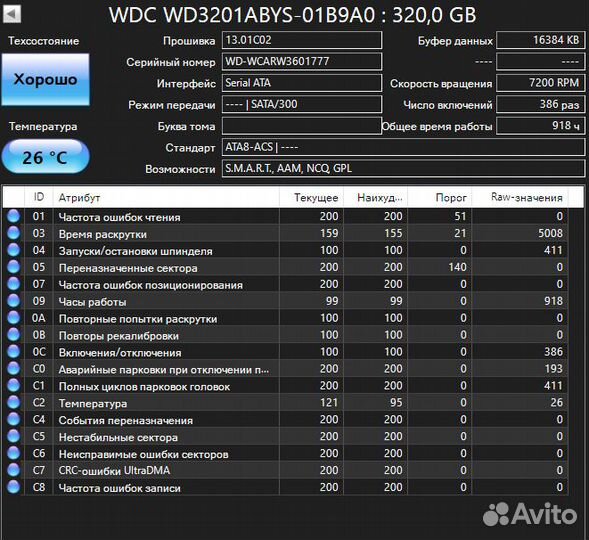Select the Время раскрутки attribute text
Image resolution: width=589 pixels, height=540 pixels.
(x=103, y=234)
